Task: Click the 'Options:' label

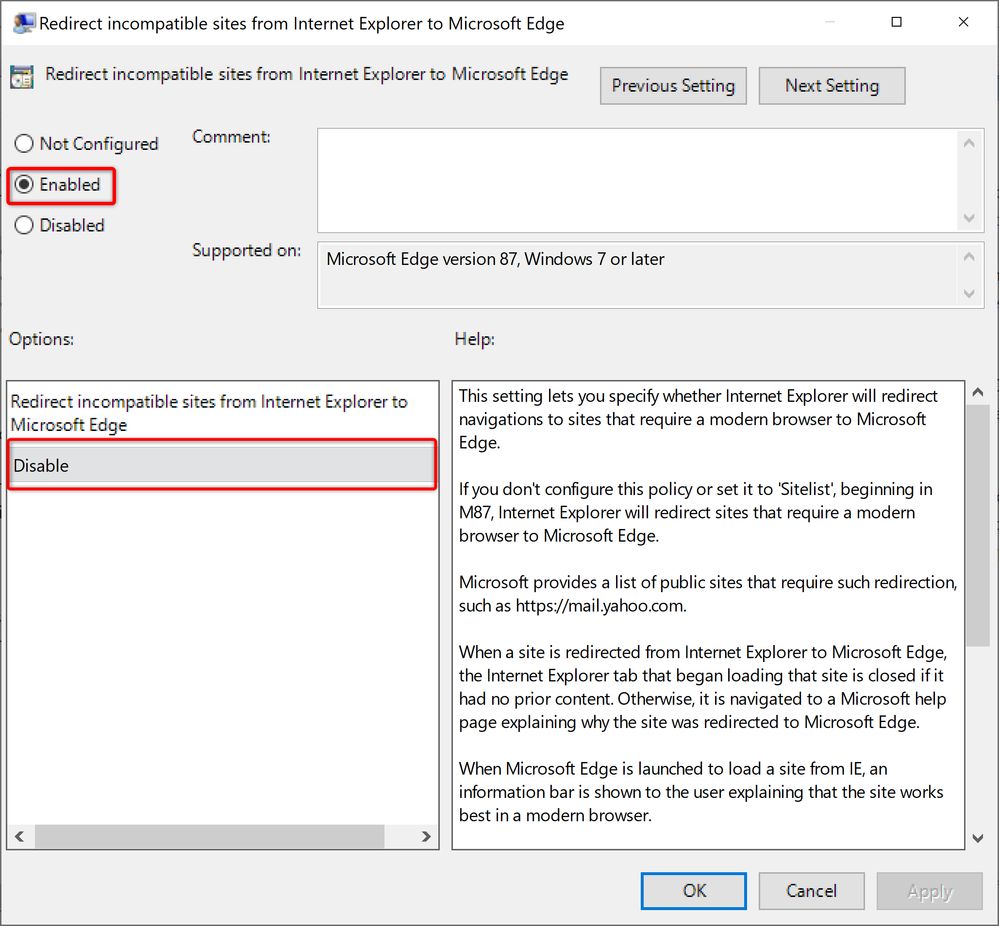Action: (41, 339)
